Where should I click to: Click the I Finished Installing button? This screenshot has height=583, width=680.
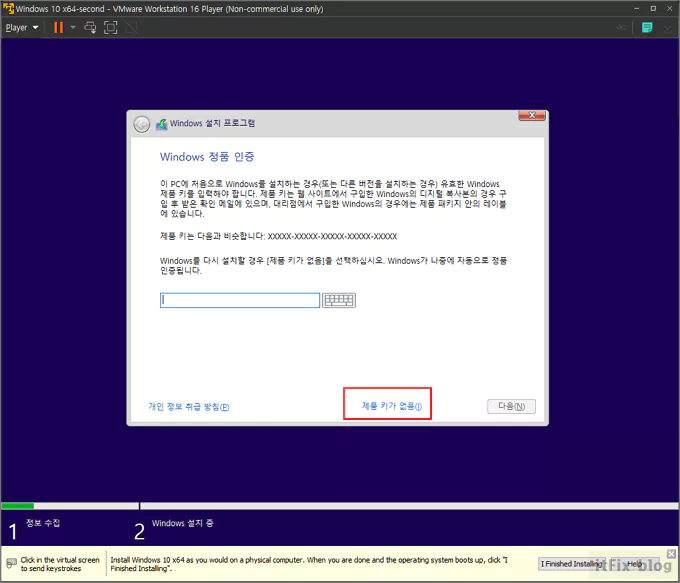pos(571,564)
